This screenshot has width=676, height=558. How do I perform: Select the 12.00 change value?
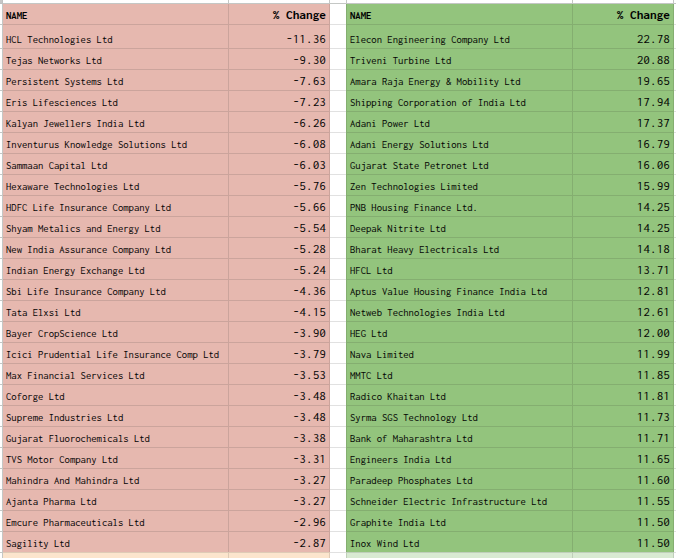click(654, 333)
